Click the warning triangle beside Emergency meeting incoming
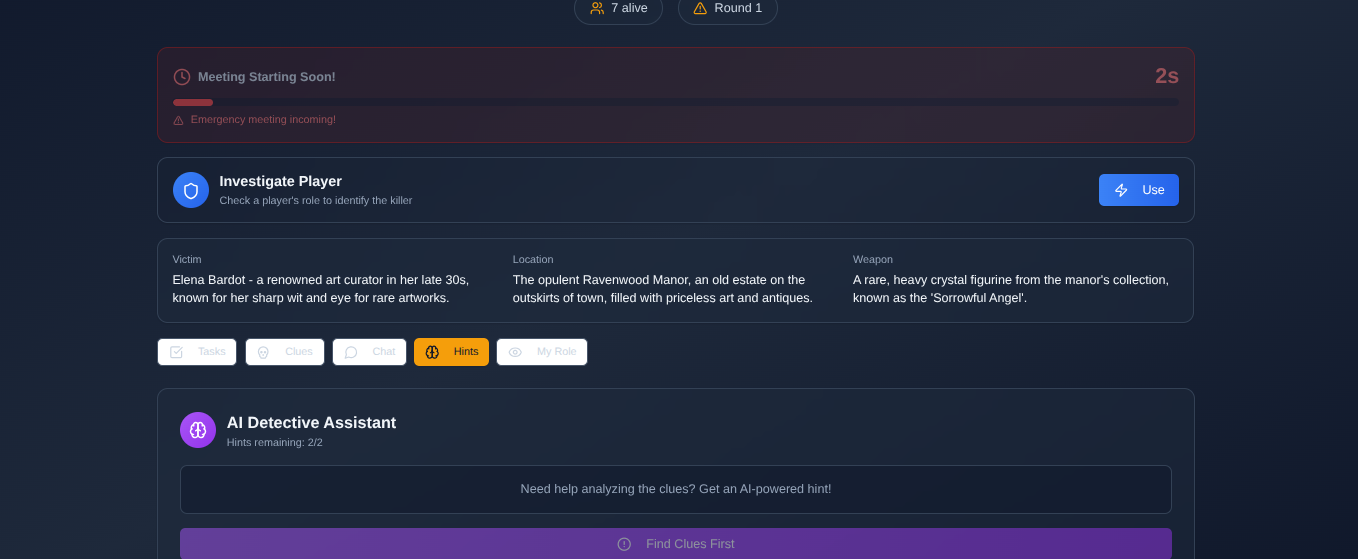 178,120
